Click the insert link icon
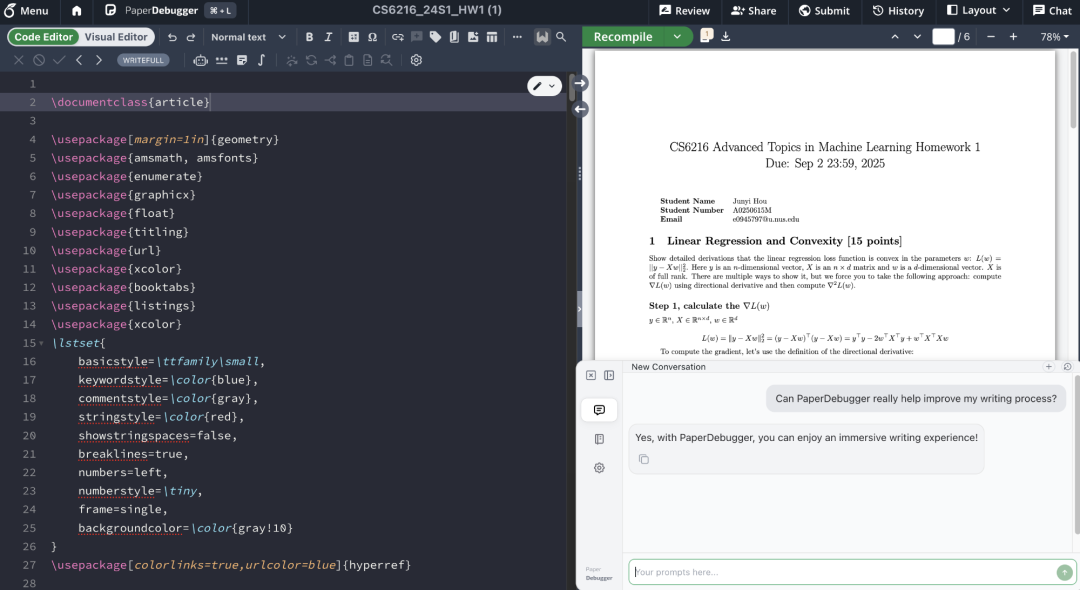Screen dimensions: 1080x590 click(397, 36)
